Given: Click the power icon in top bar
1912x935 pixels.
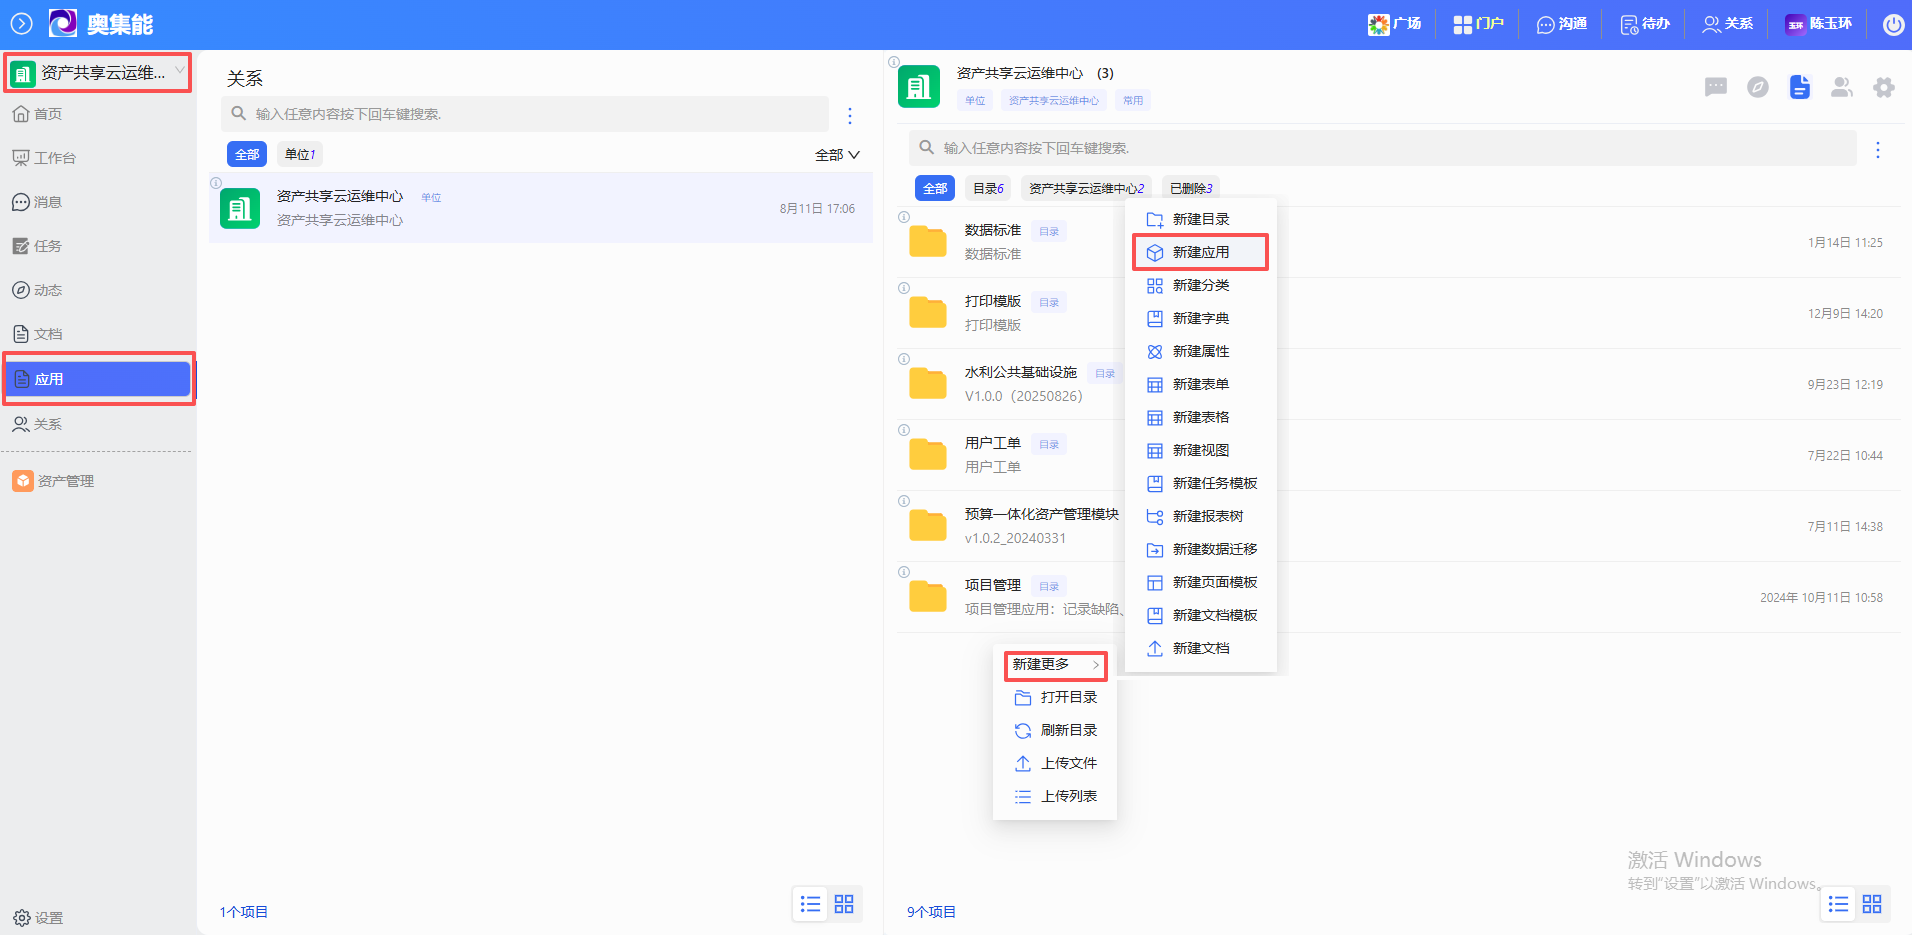Looking at the screenshot, I should 1893,24.
